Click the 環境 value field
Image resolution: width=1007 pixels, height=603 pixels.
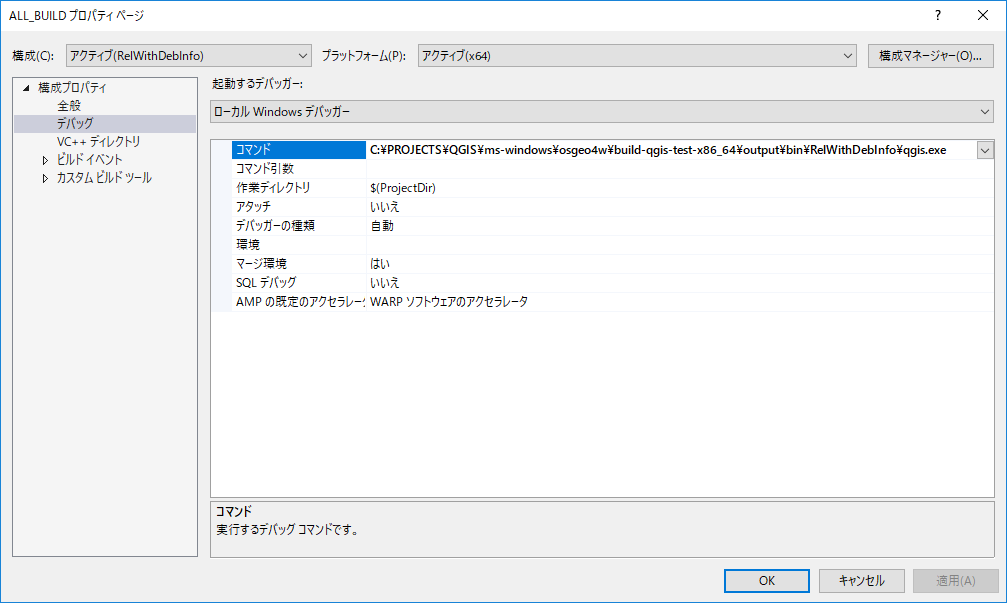click(x=670, y=245)
